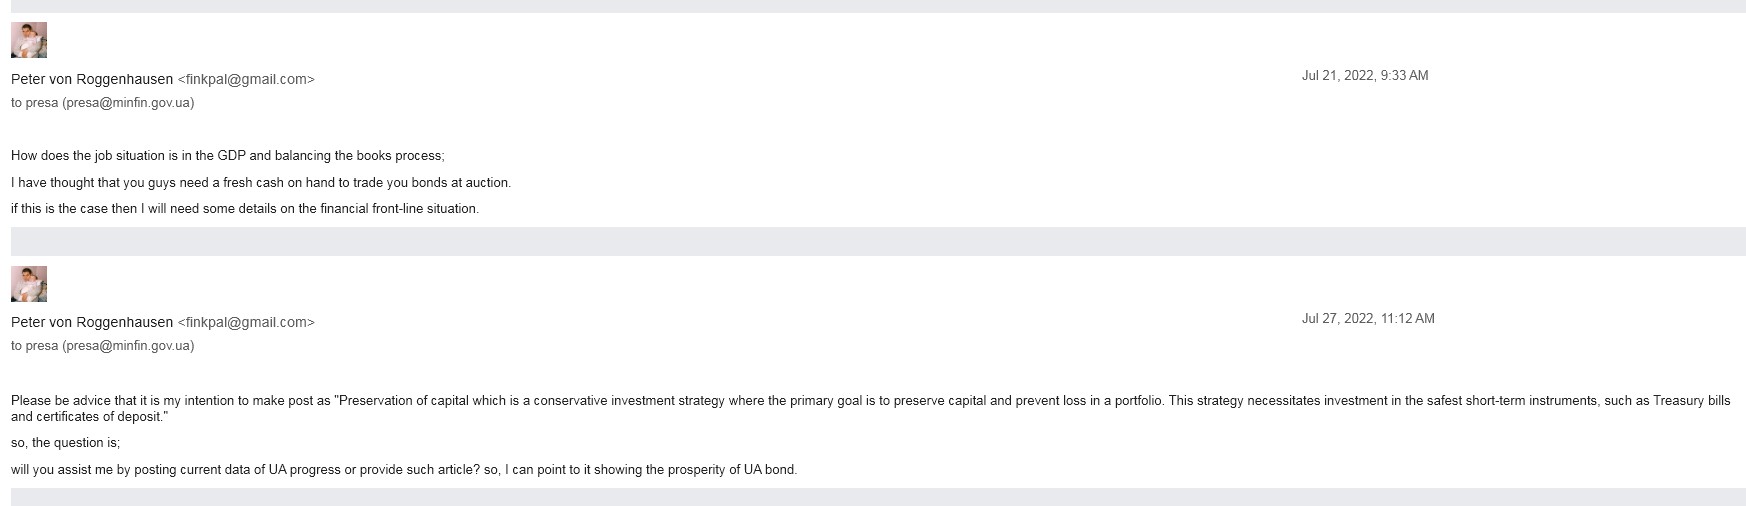Click the timestamp Jul 27, 2022, 11:12 AM
The image size is (1746, 506).
click(x=1368, y=319)
